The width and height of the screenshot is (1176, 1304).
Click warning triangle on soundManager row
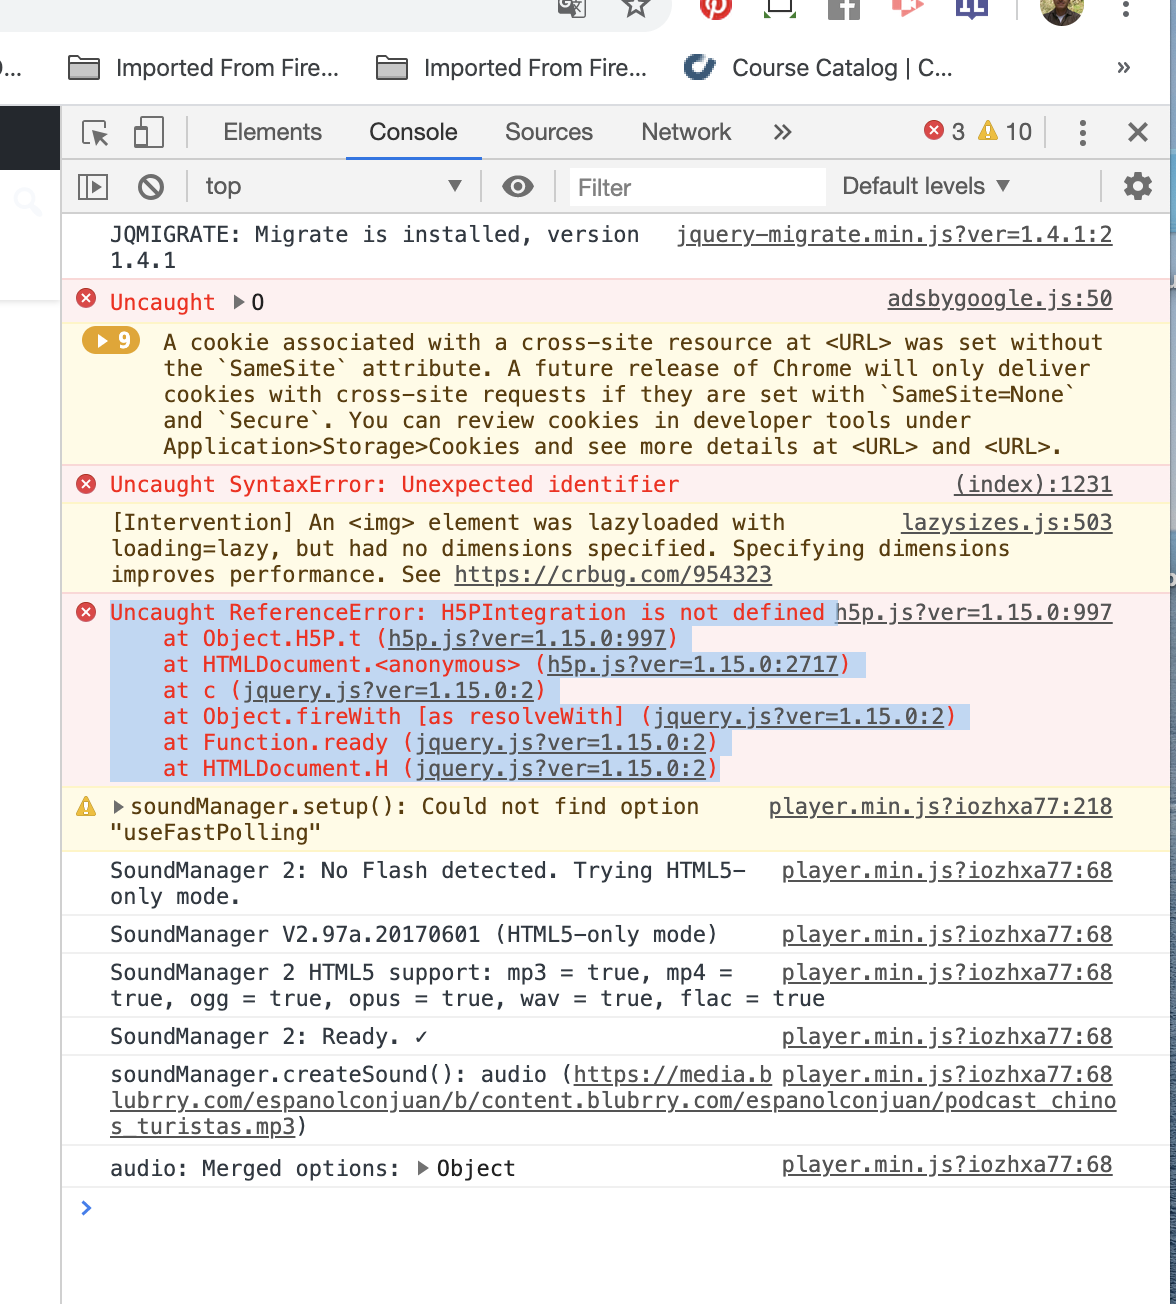click(x=87, y=806)
